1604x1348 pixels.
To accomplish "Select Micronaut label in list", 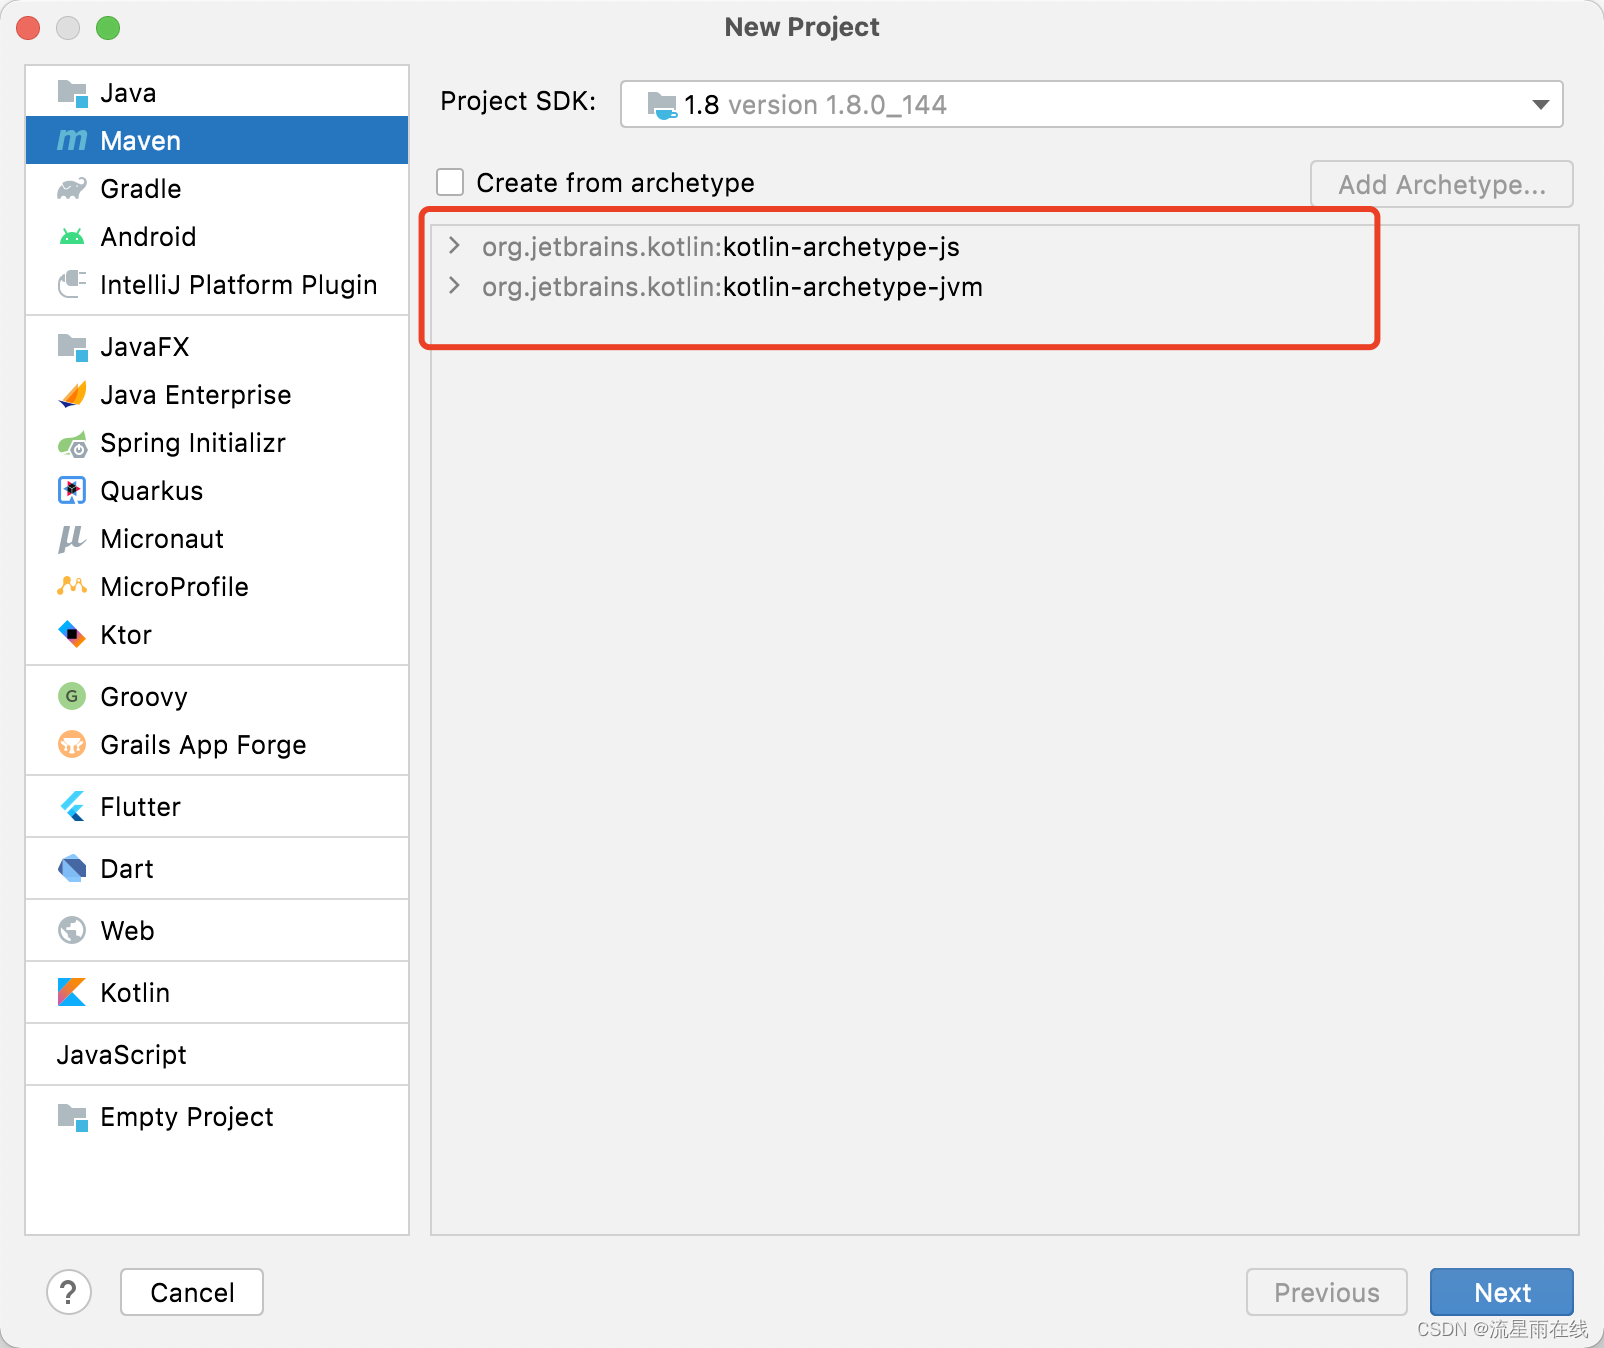I will tap(162, 539).
